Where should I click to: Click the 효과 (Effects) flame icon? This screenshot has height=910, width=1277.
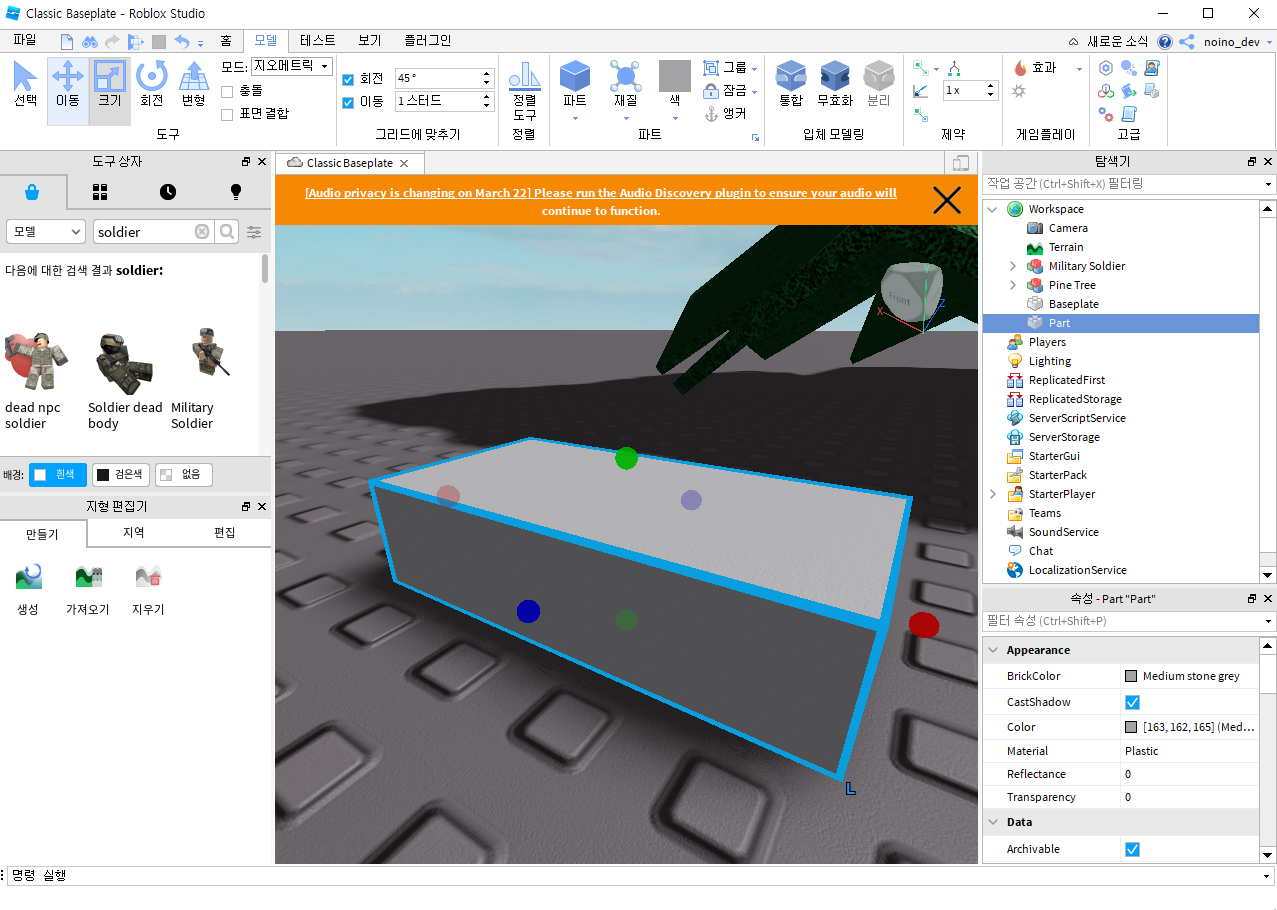(1021, 68)
